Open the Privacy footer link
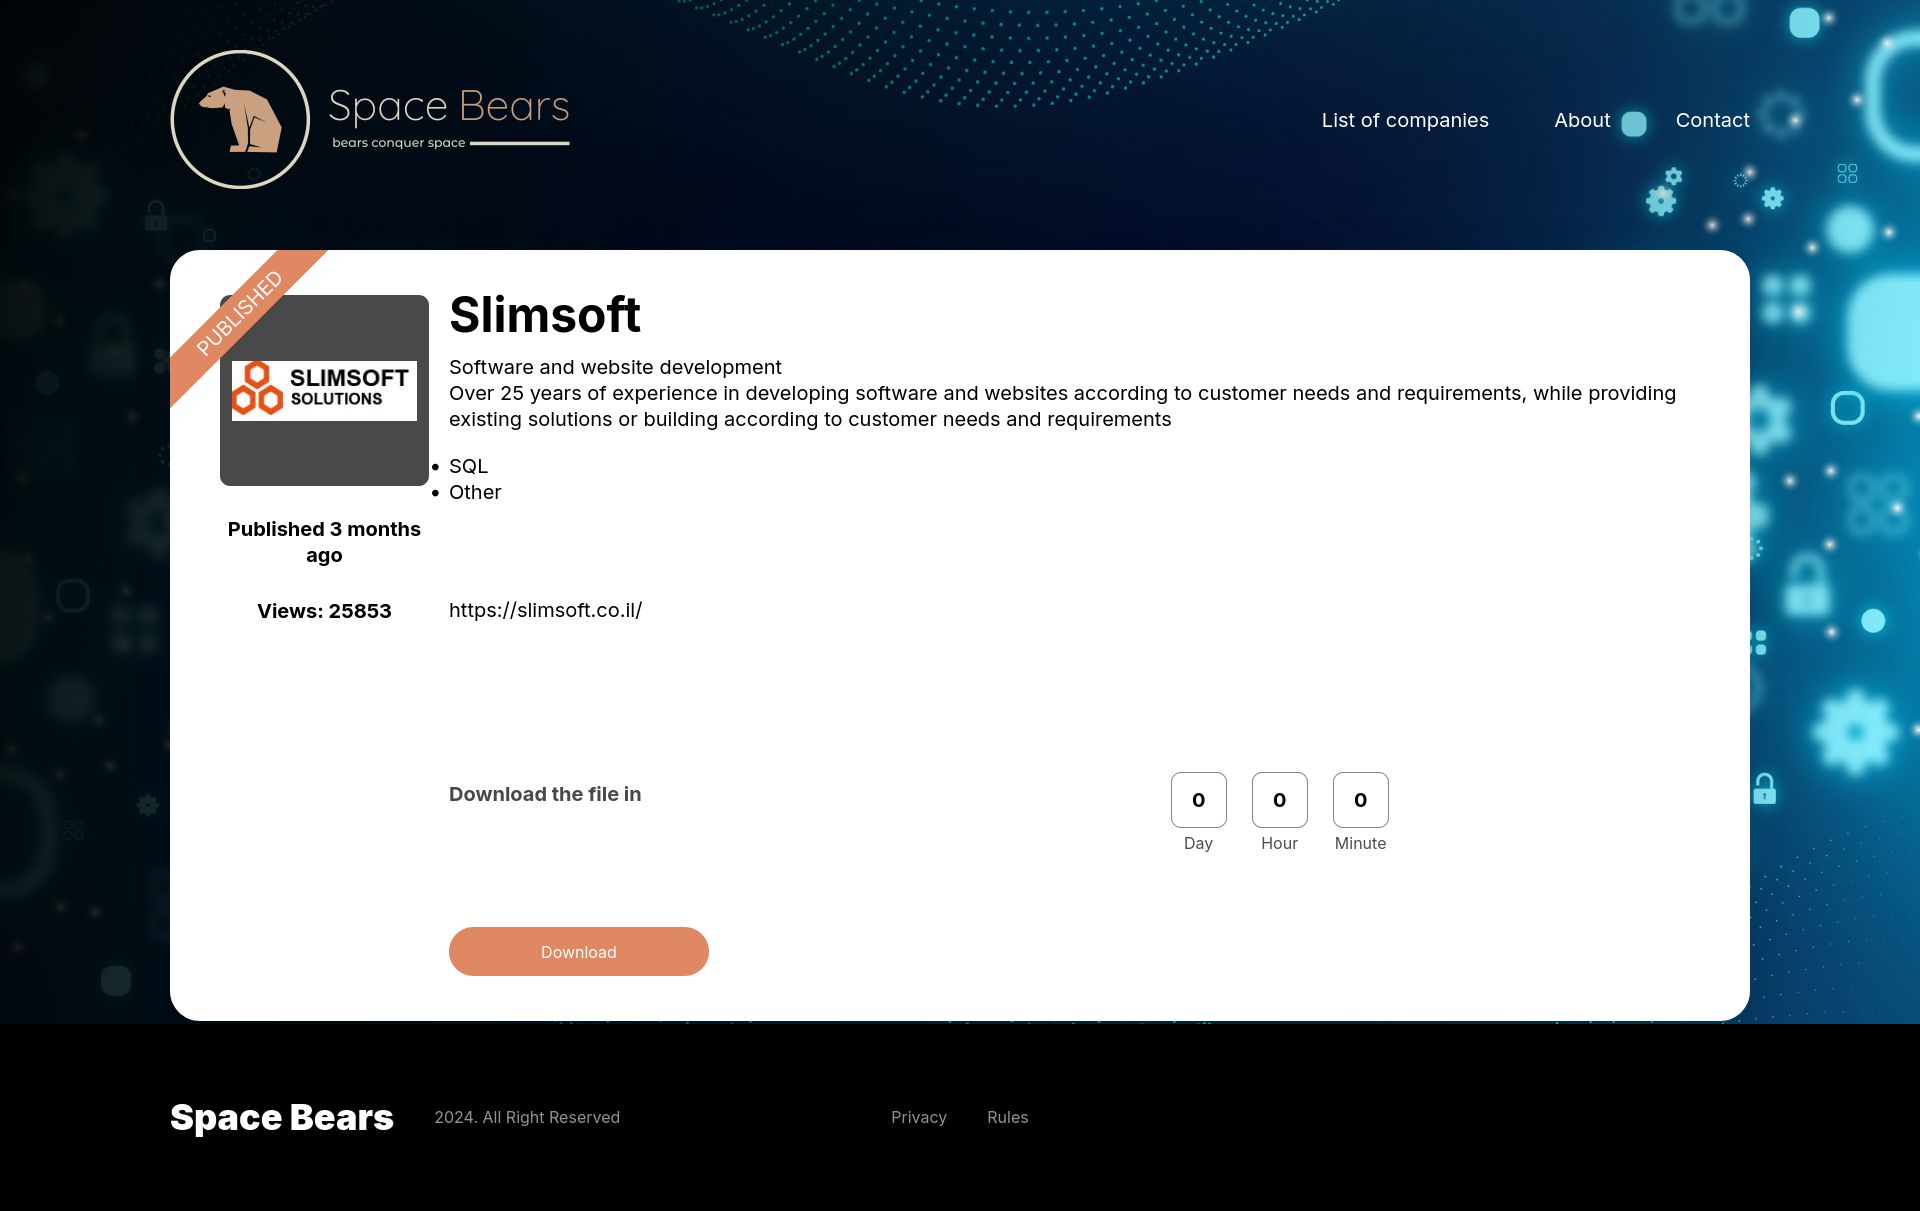This screenshot has width=1920, height=1211. (x=918, y=1117)
